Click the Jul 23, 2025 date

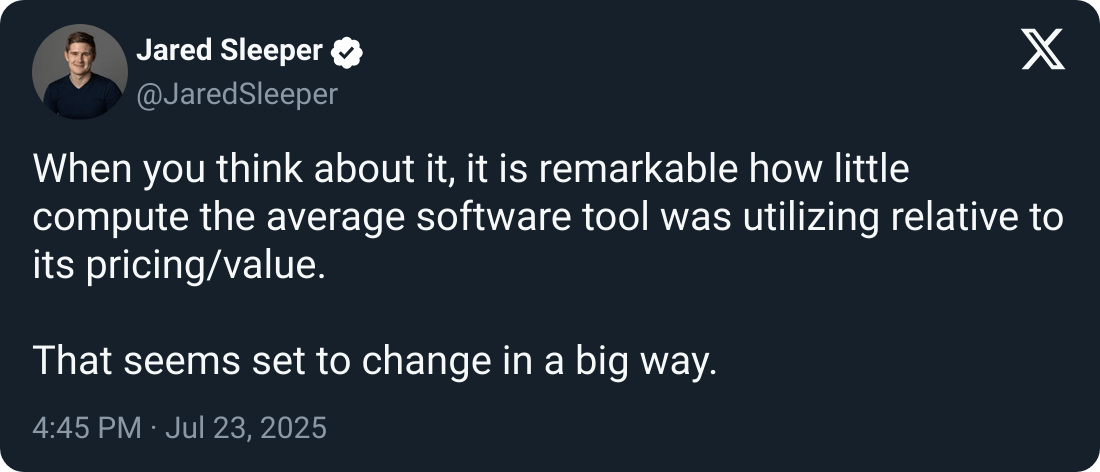[x=246, y=428]
